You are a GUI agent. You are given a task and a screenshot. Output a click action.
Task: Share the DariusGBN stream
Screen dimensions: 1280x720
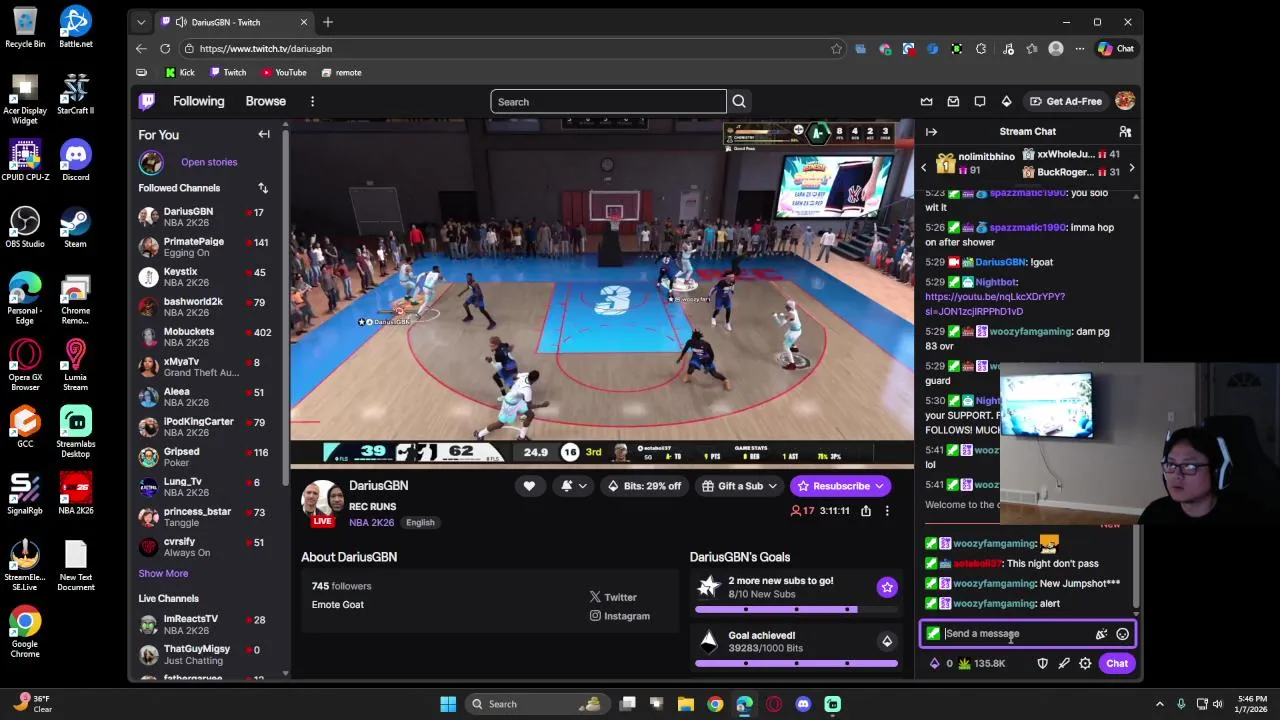tap(866, 511)
